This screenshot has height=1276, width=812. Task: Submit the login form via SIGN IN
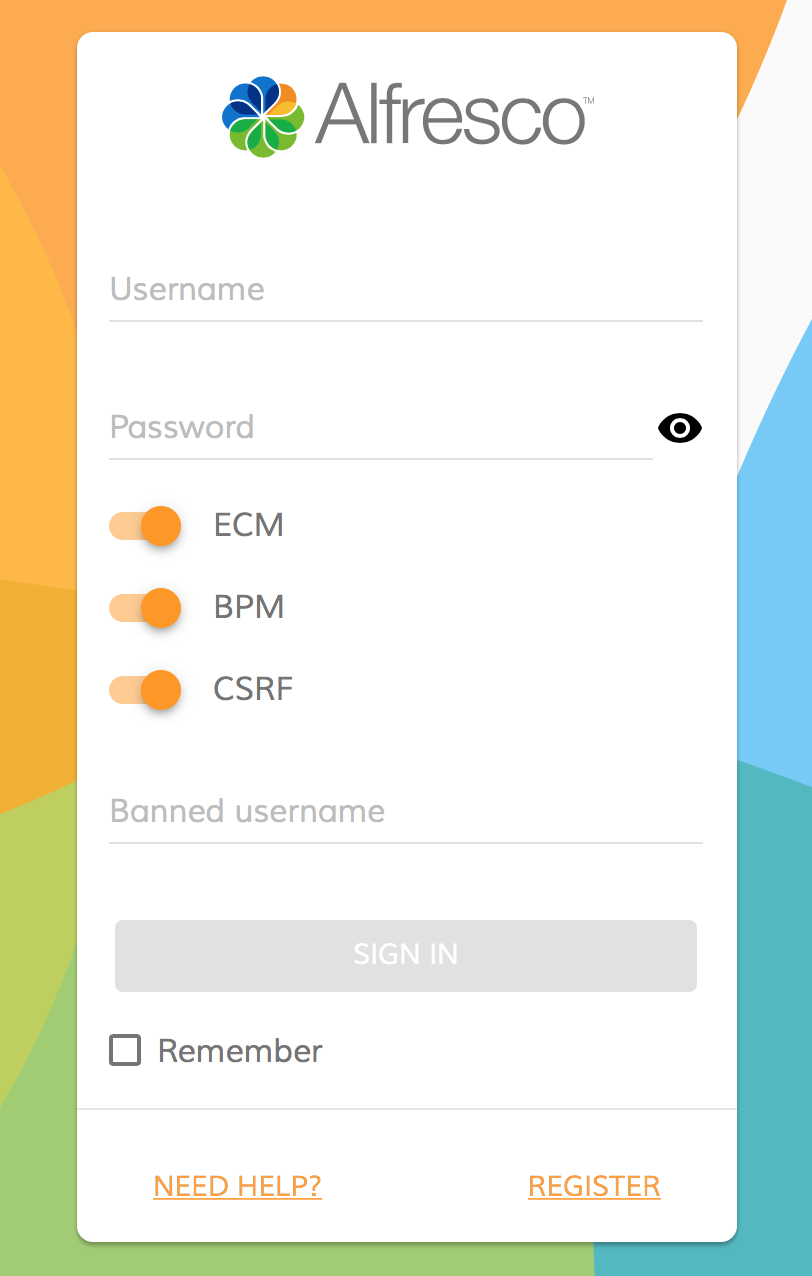point(406,955)
